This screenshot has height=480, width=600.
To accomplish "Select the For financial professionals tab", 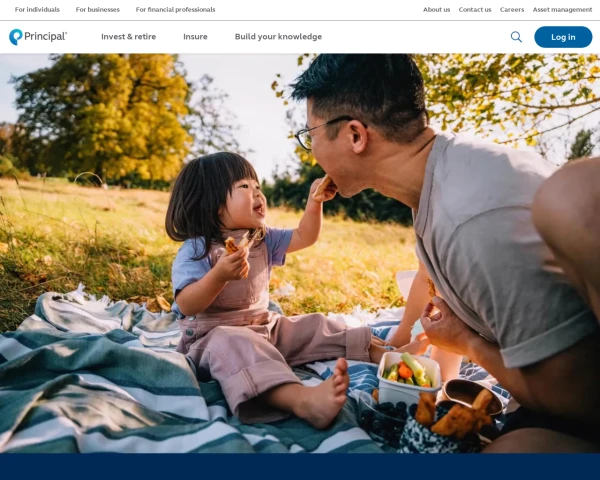I will coord(175,10).
